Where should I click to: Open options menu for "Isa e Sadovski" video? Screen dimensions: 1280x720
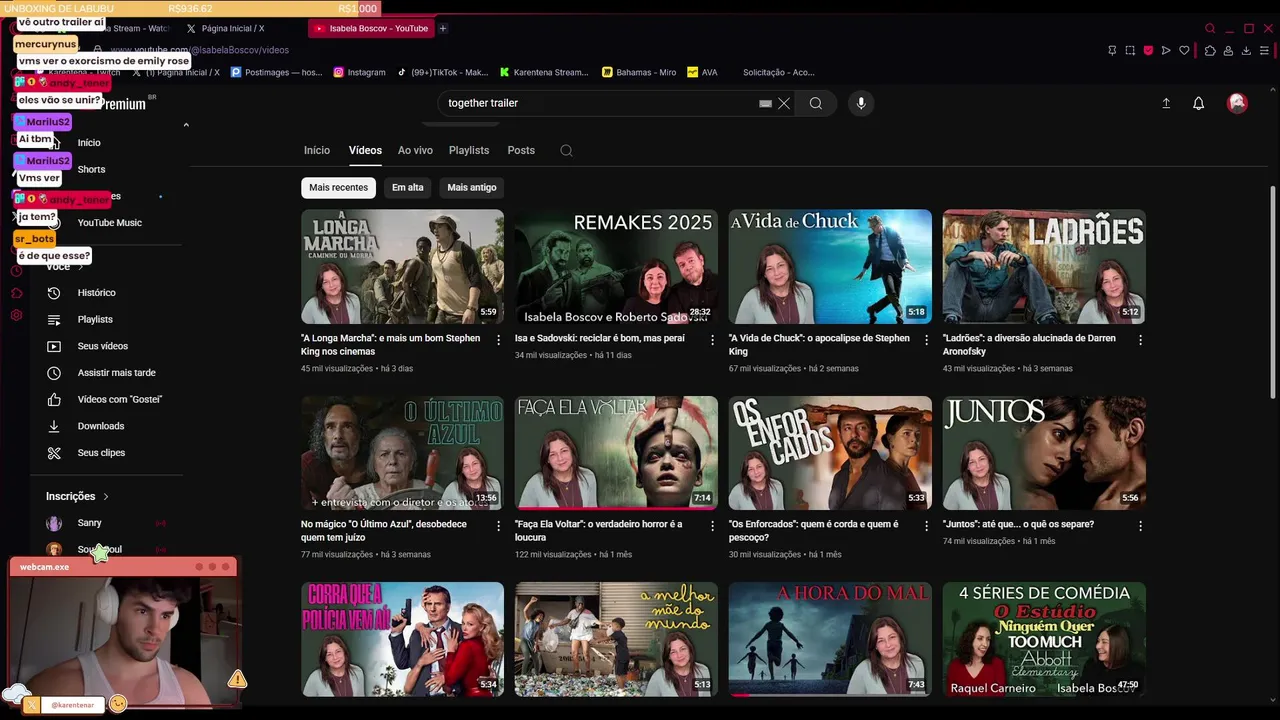pos(713,340)
